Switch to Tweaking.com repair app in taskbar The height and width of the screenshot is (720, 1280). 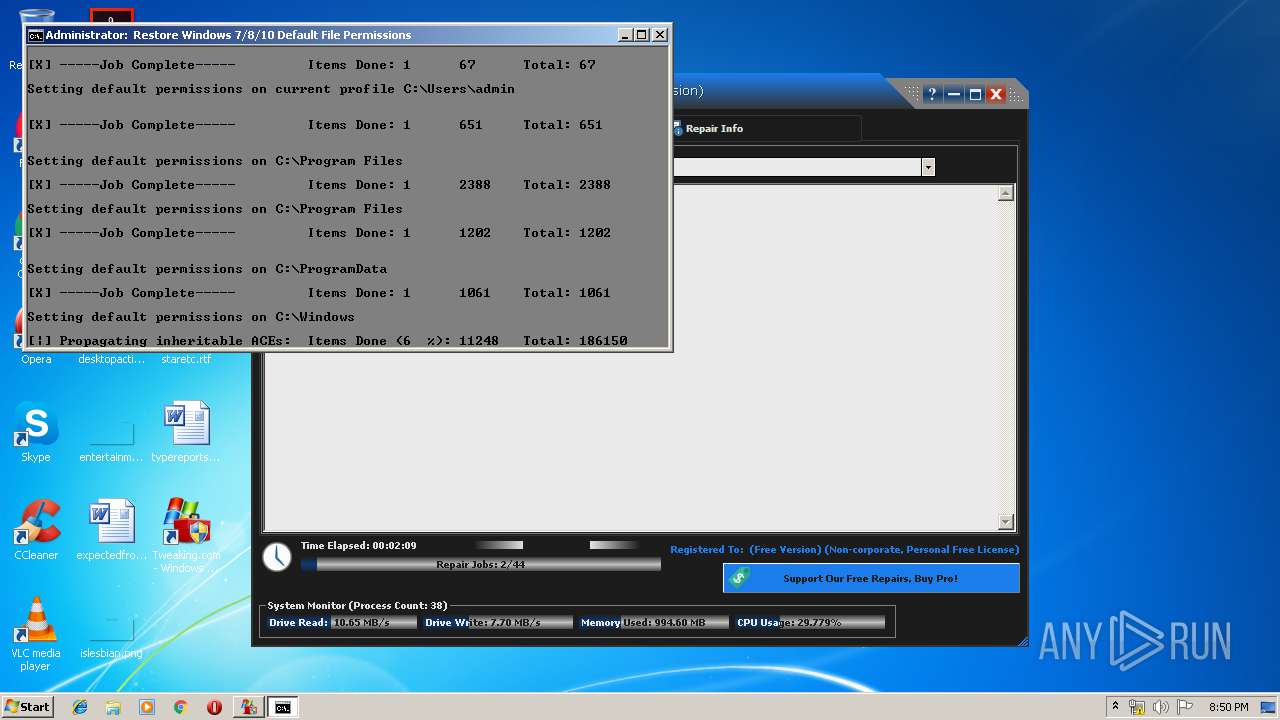click(248, 707)
